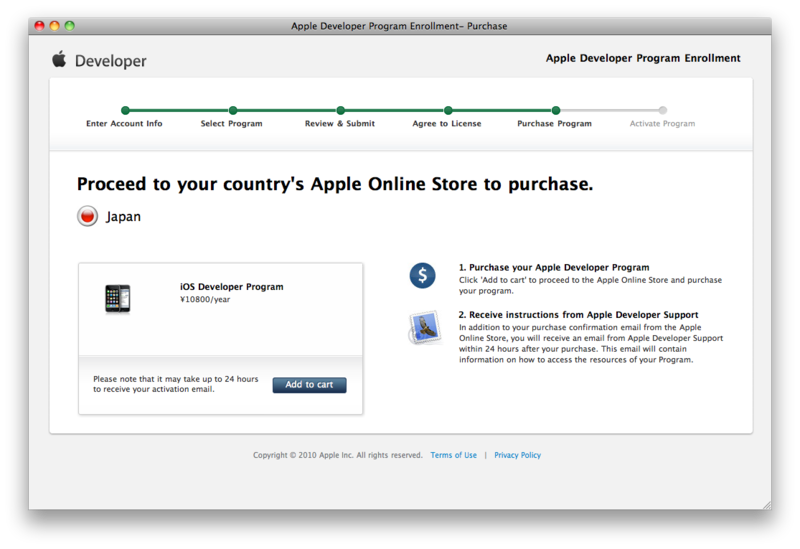Viewport: 800px width, 549px height.
Task: Click the Apple logo icon
Action: coord(59,59)
